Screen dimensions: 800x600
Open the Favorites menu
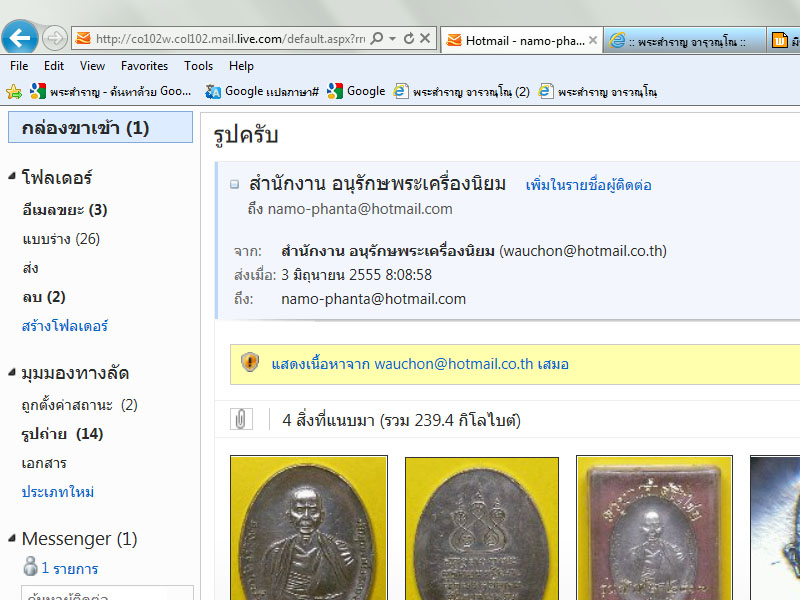click(x=144, y=66)
